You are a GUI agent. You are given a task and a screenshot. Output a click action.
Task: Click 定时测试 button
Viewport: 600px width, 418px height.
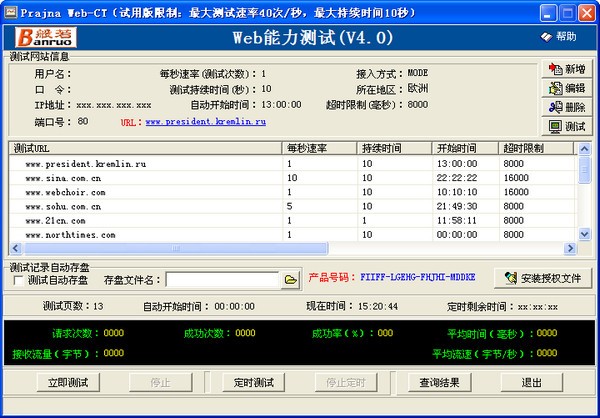(254, 382)
